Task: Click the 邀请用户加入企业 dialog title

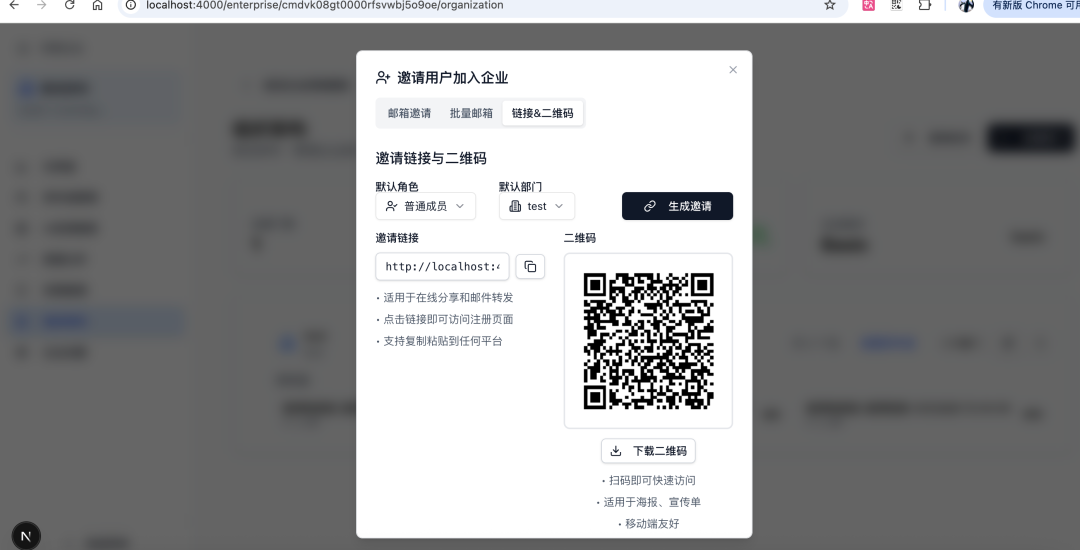Action: pos(453,78)
